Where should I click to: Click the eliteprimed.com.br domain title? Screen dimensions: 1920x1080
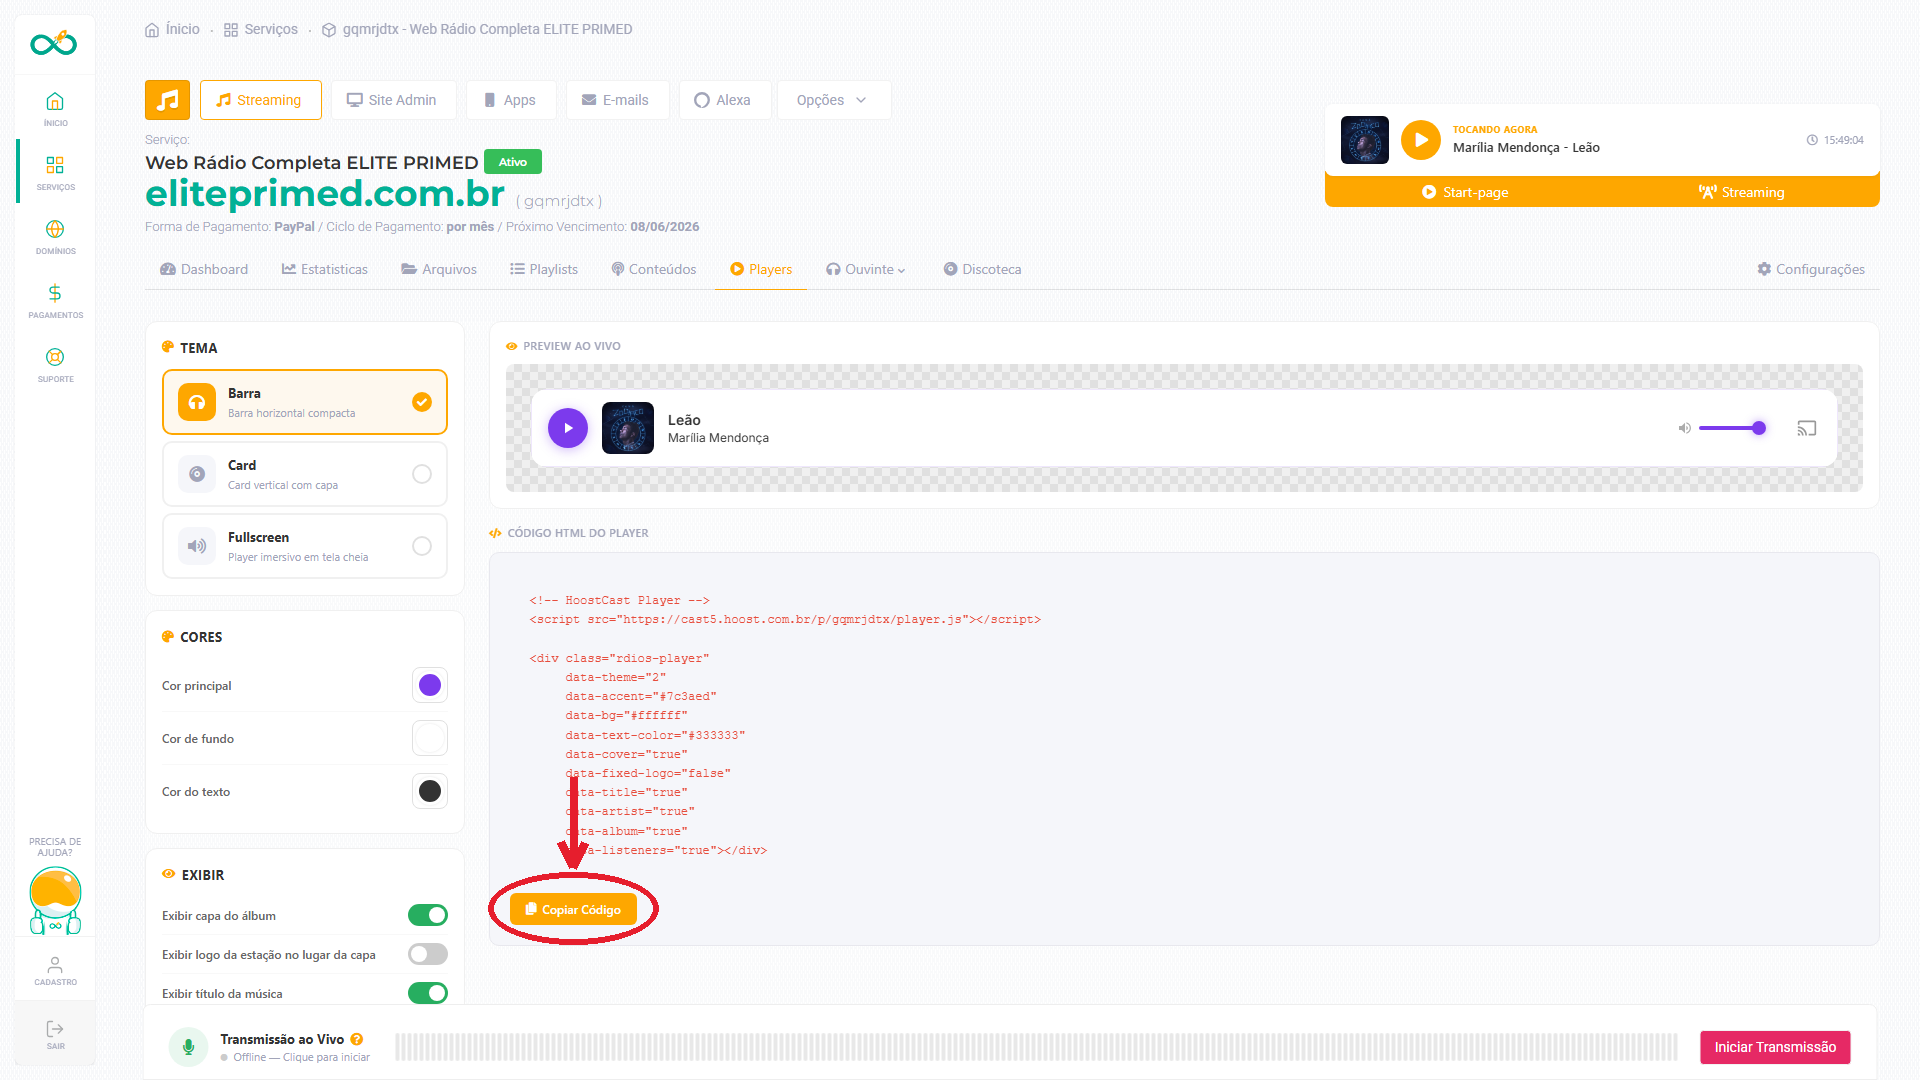(325, 194)
